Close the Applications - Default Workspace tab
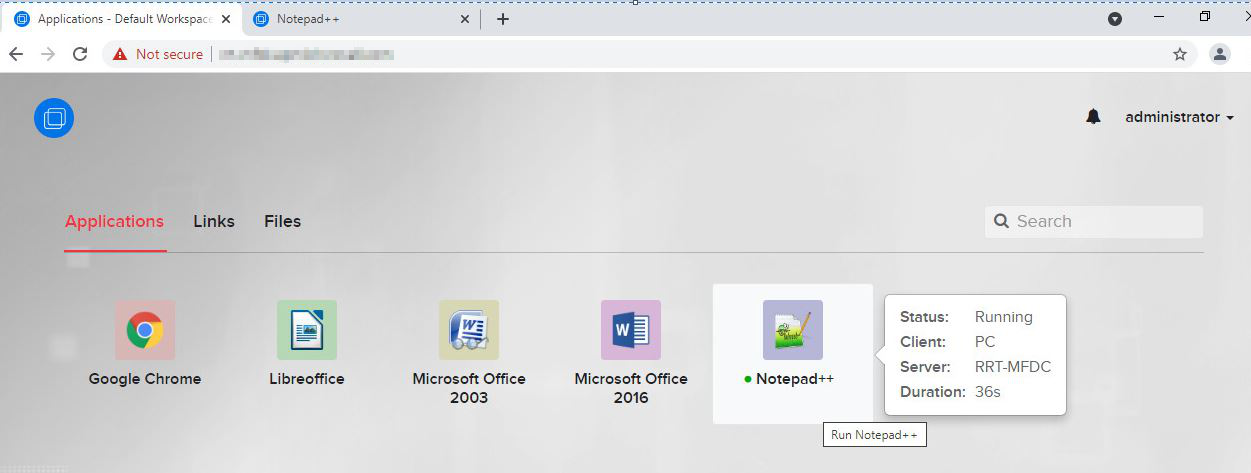This screenshot has height=473, width=1251. click(225, 19)
